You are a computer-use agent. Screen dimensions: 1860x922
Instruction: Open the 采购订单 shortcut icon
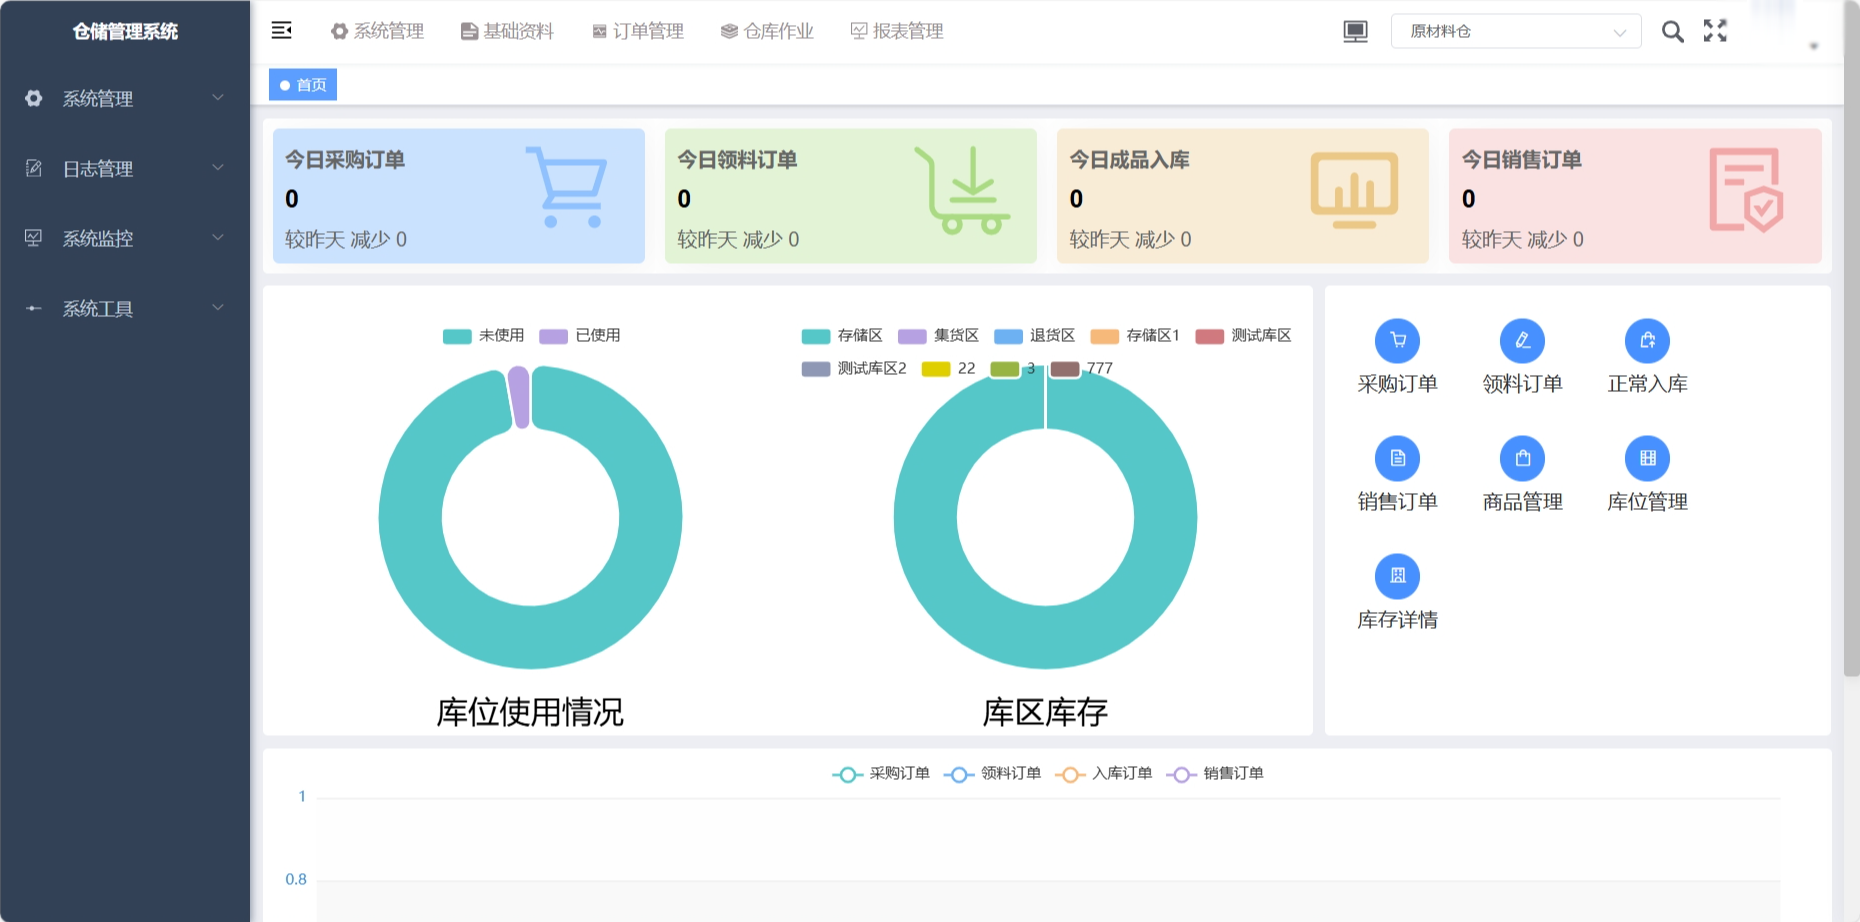pyautogui.click(x=1397, y=341)
